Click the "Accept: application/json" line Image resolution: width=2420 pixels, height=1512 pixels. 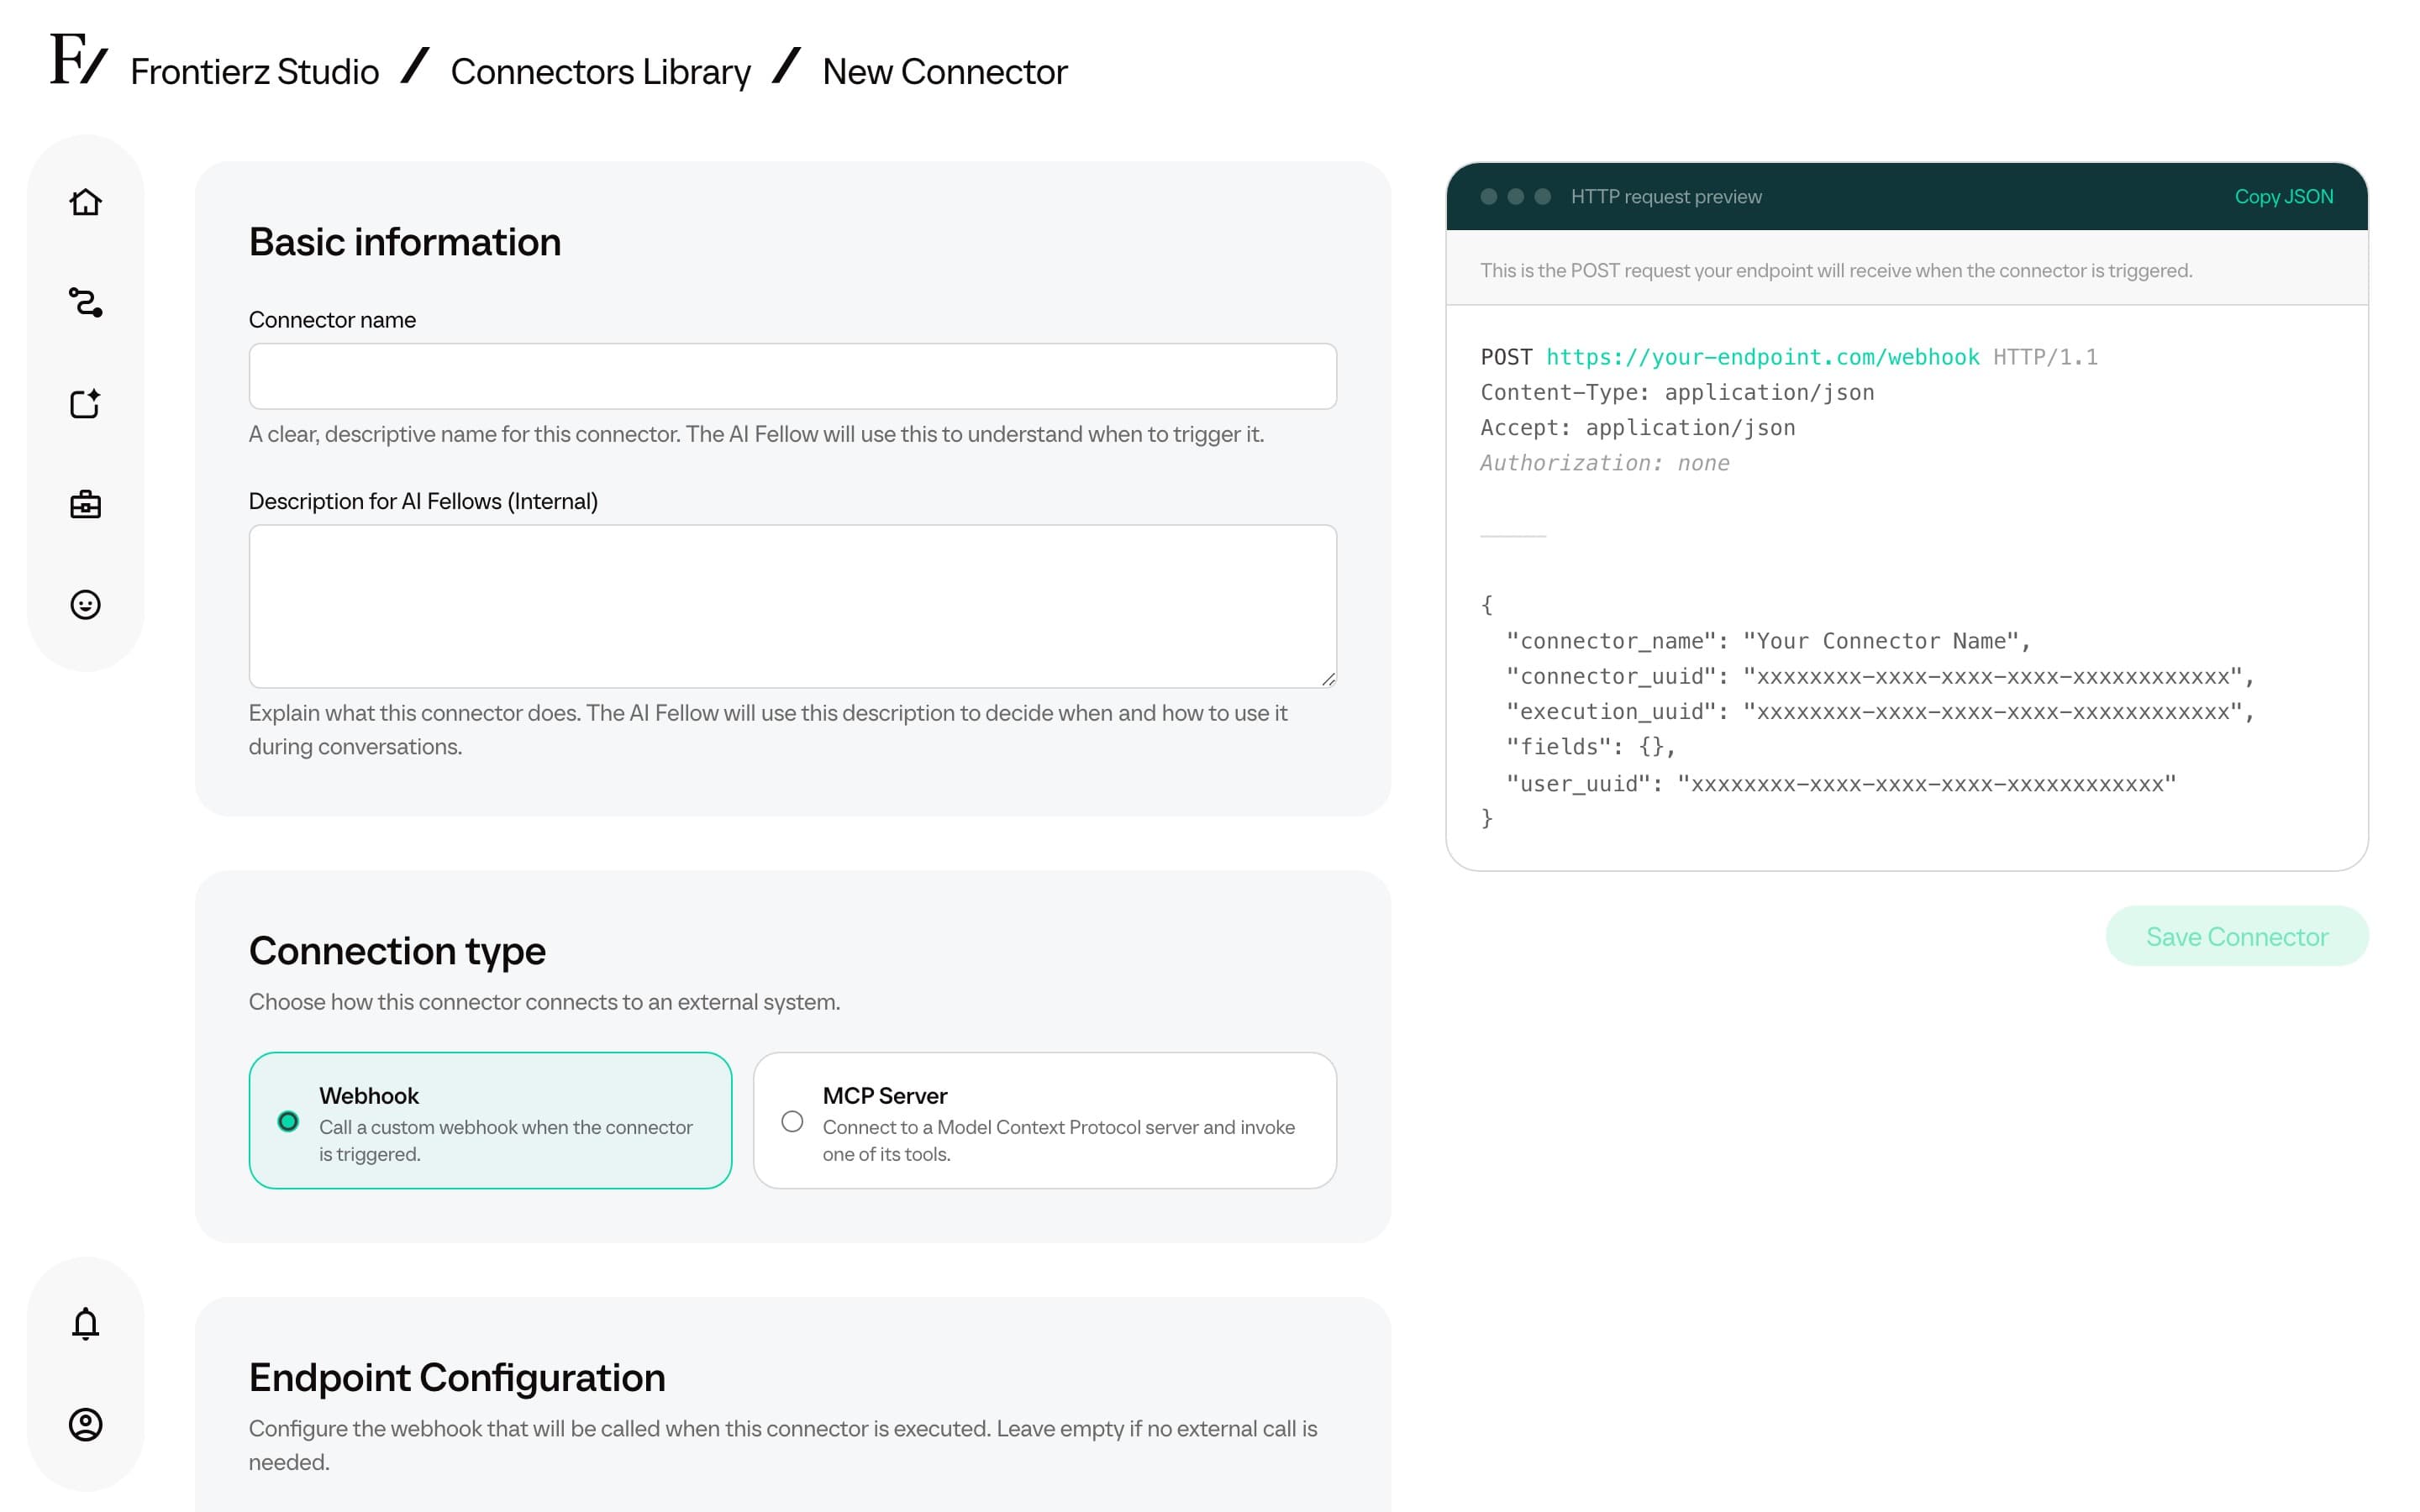1638,428
